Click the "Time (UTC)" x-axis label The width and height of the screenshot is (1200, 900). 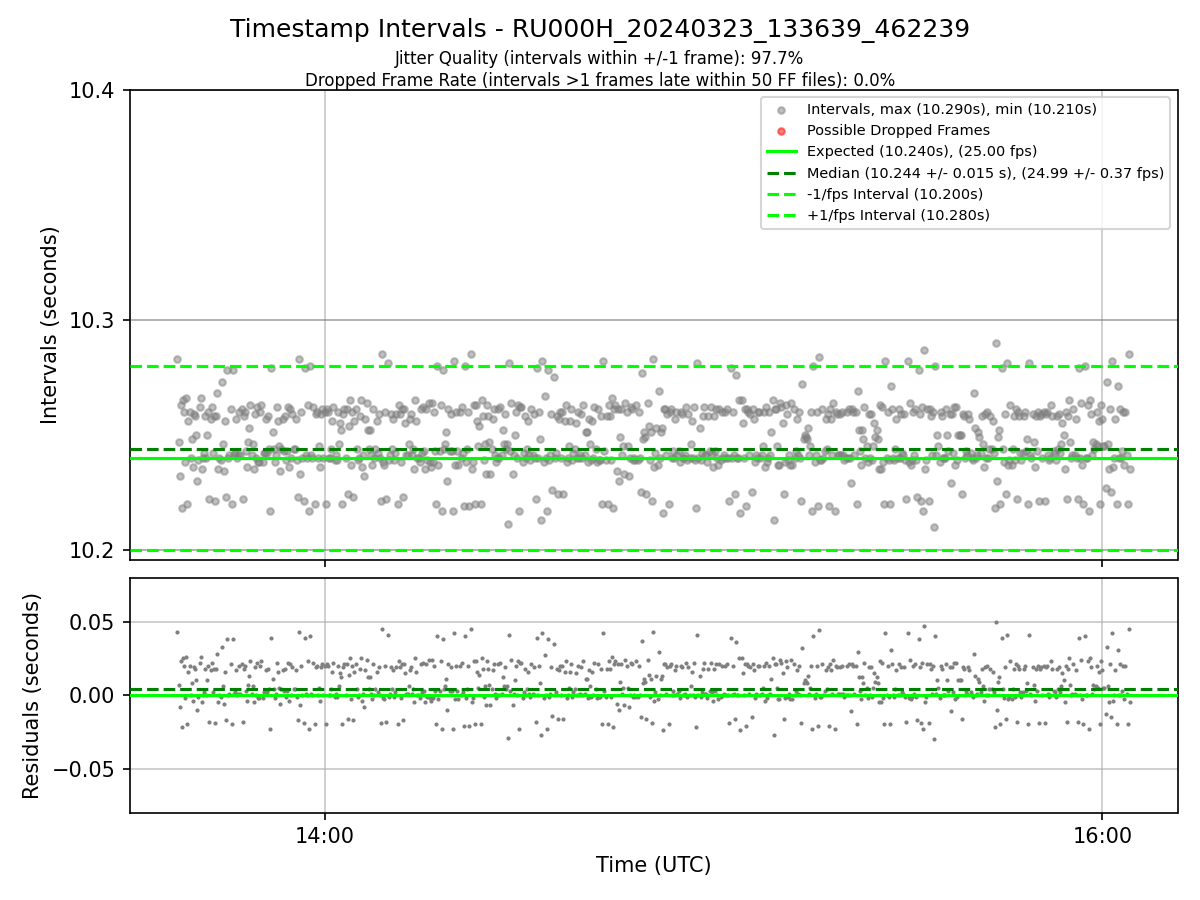pos(653,865)
